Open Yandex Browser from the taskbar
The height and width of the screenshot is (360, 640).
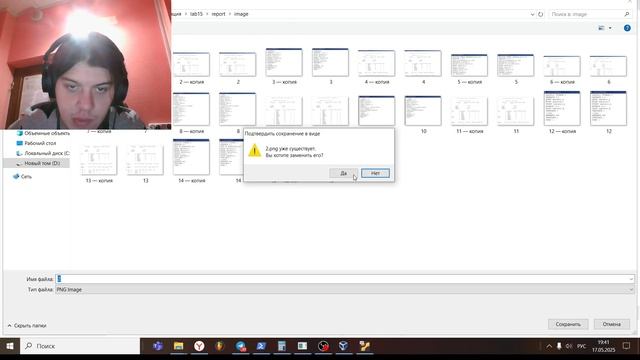coord(199,346)
